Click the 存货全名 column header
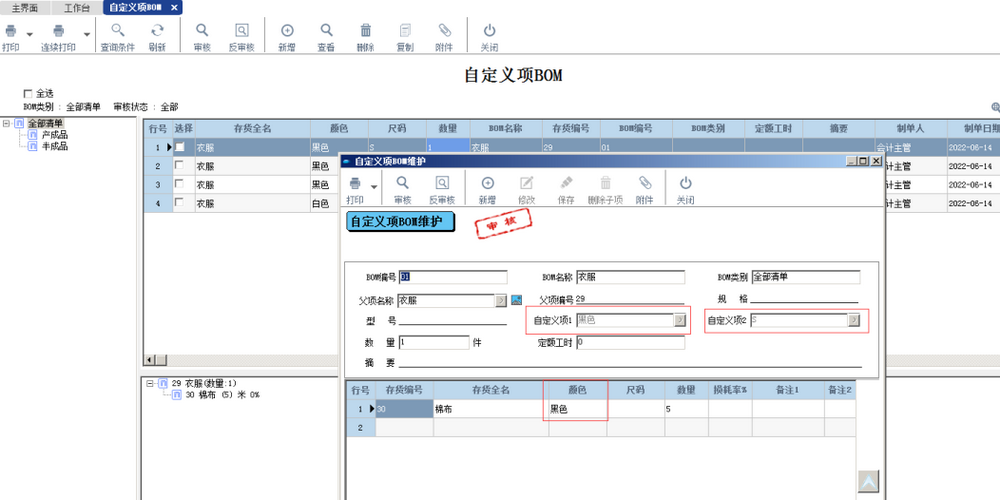 tap(252, 129)
